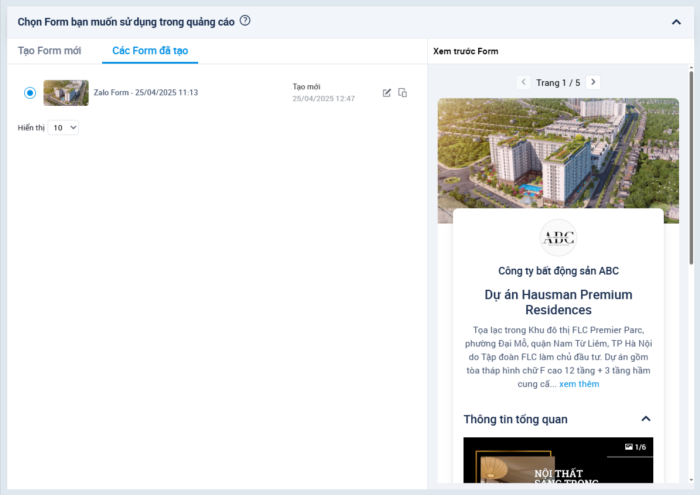The width and height of the screenshot is (700, 495).
Task: Go to next form preview page
Action: [593, 82]
